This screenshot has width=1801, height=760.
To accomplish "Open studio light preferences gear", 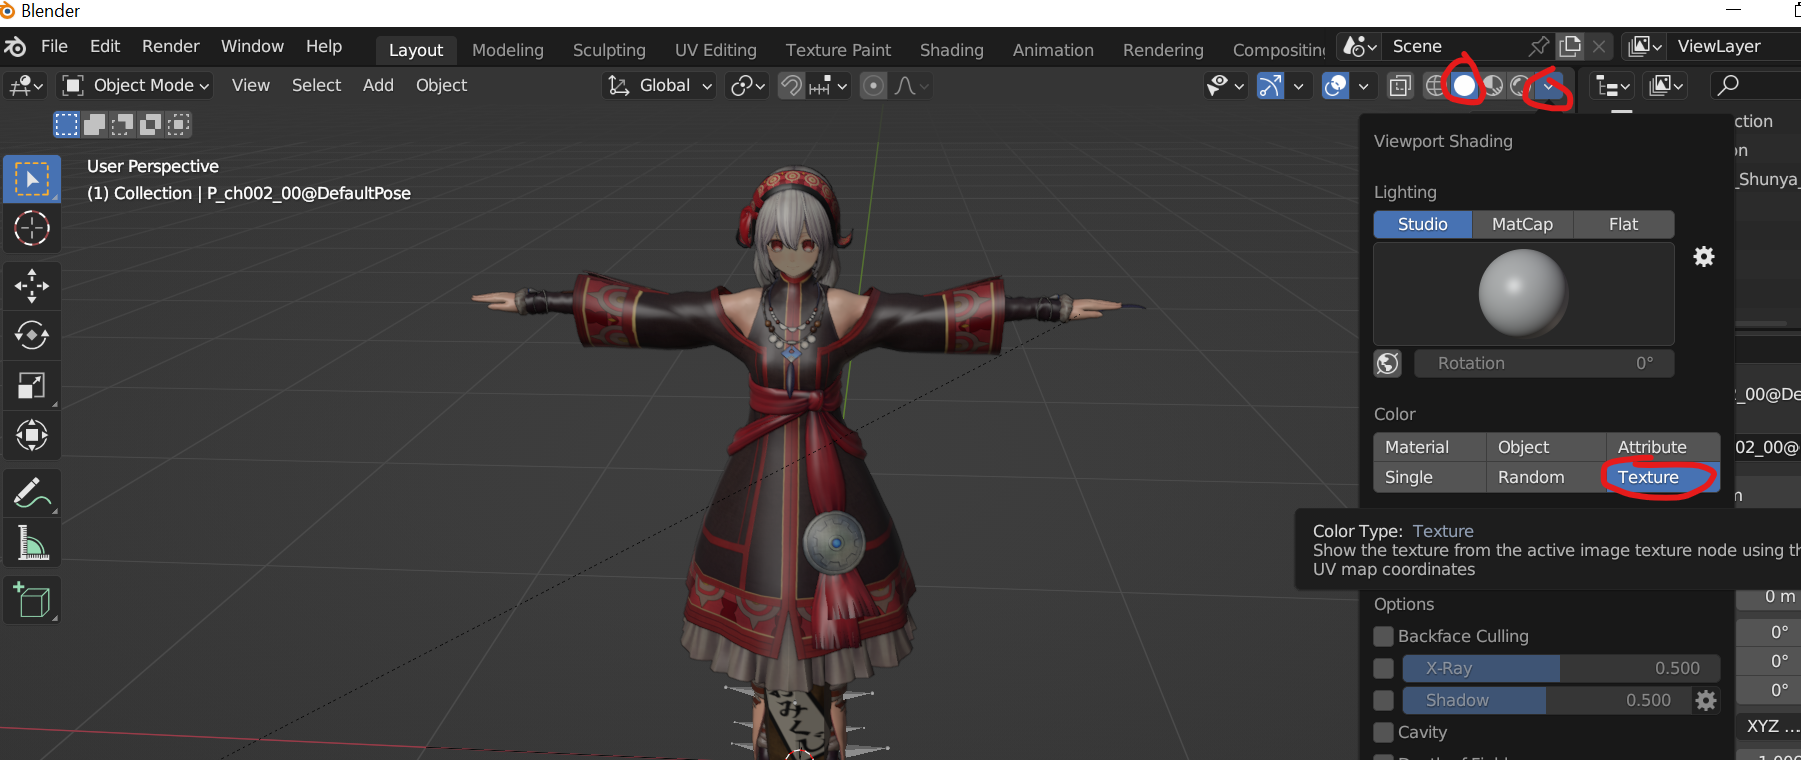I will tap(1704, 257).
